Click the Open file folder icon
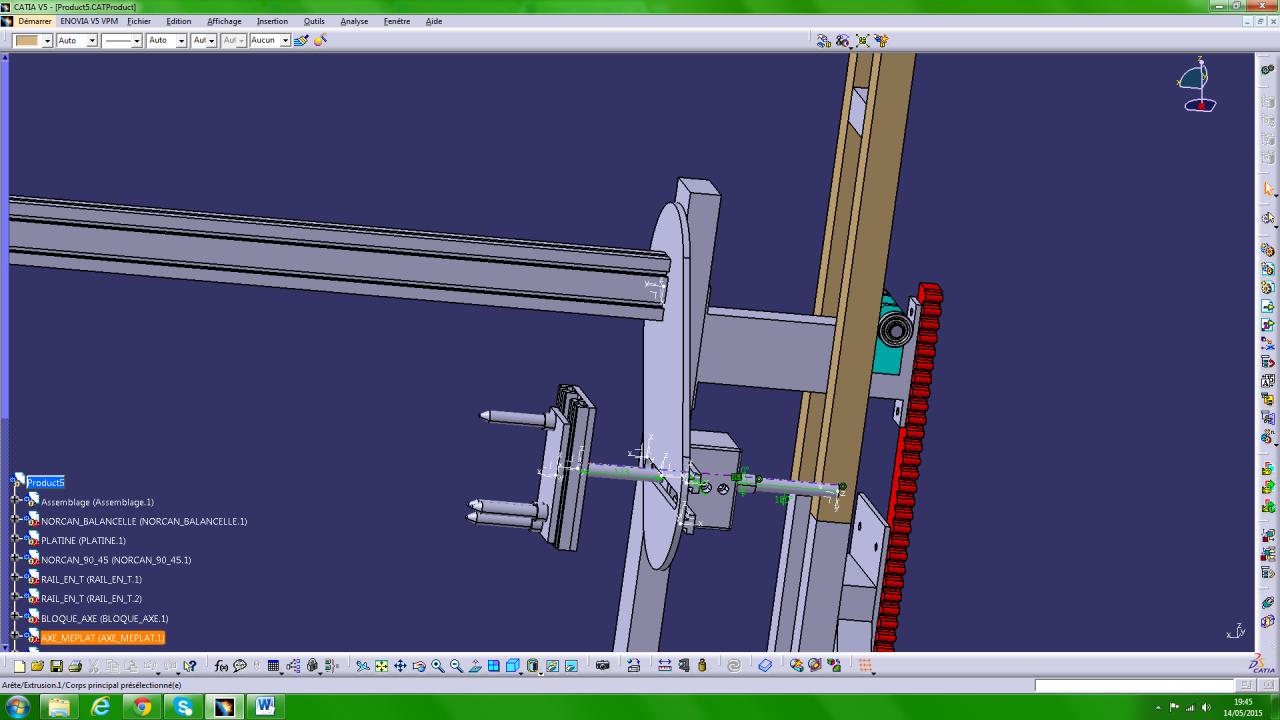This screenshot has height=720, width=1280. (x=38, y=666)
